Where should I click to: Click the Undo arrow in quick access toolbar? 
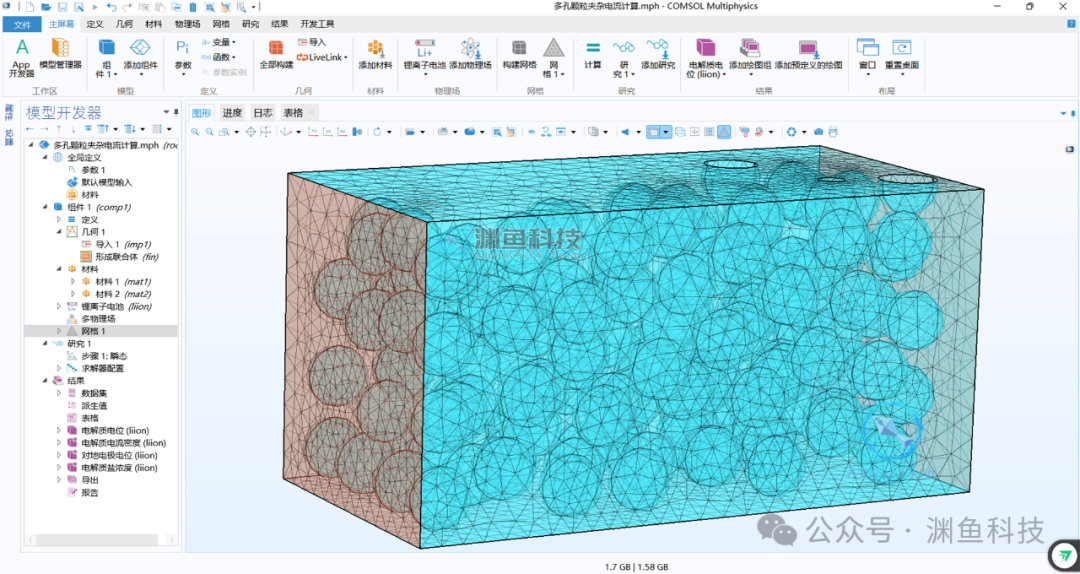click(x=112, y=7)
